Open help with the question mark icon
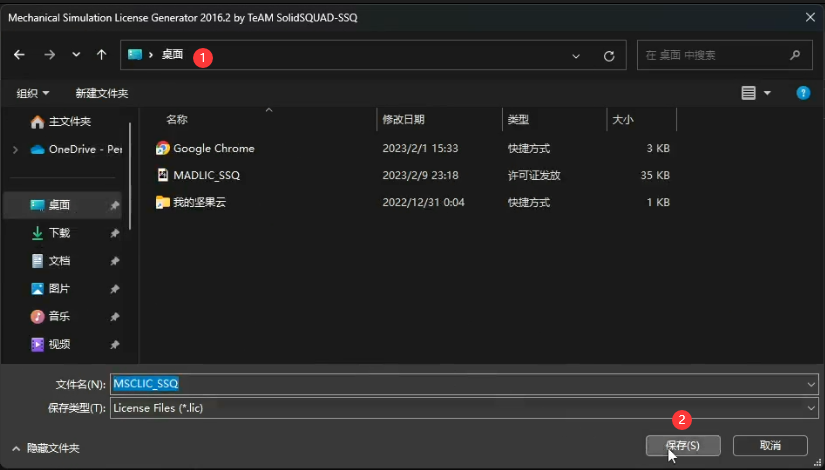 (x=803, y=93)
